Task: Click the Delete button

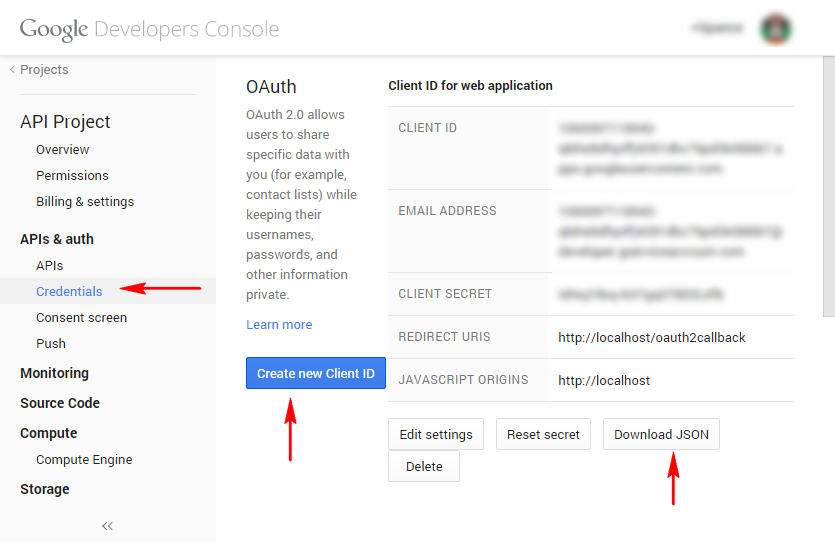Action: 424,466
